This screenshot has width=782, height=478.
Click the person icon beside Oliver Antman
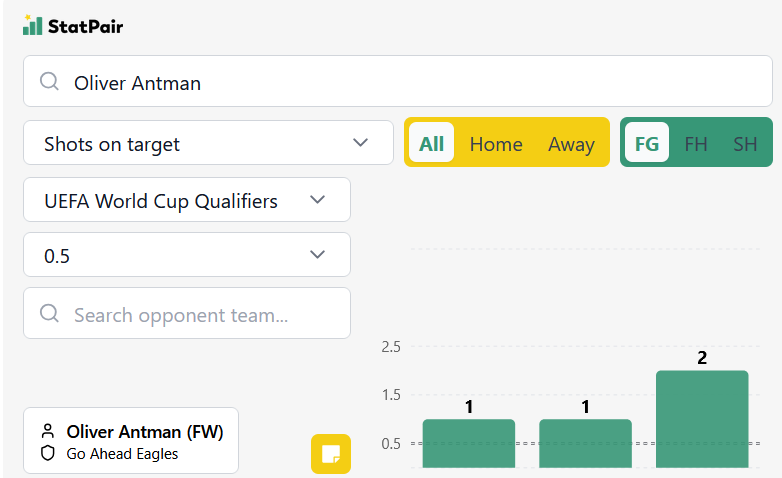click(48, 431)
